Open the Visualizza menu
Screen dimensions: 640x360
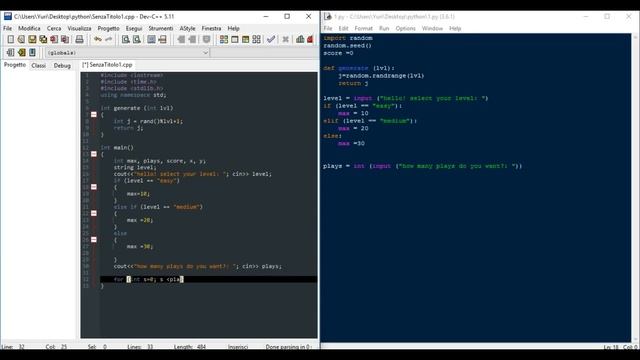[79, 28]
